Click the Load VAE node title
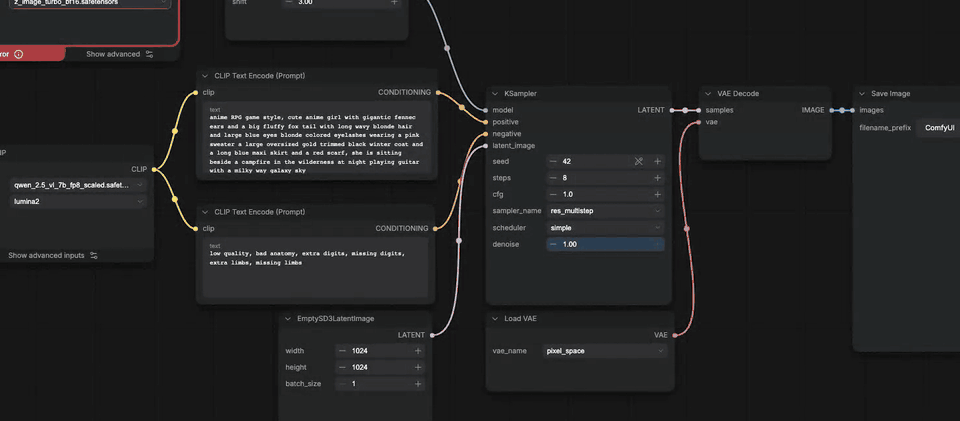960x421 pixels. tap(520, 319)
